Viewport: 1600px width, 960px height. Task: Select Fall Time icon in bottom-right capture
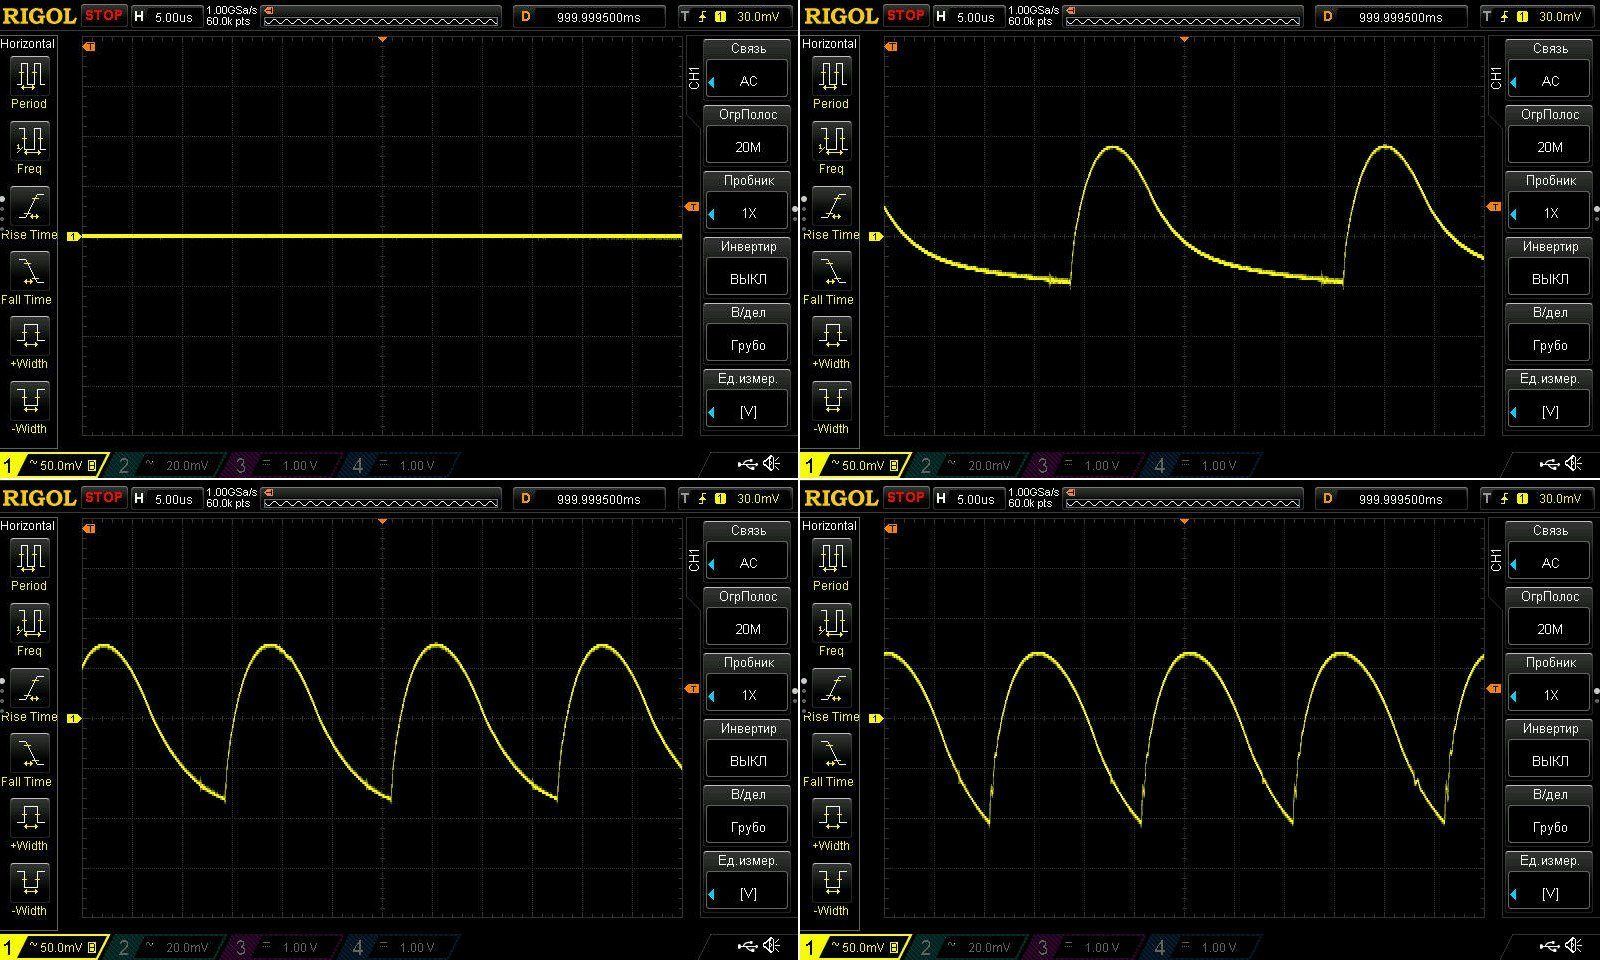coord(831,753)
